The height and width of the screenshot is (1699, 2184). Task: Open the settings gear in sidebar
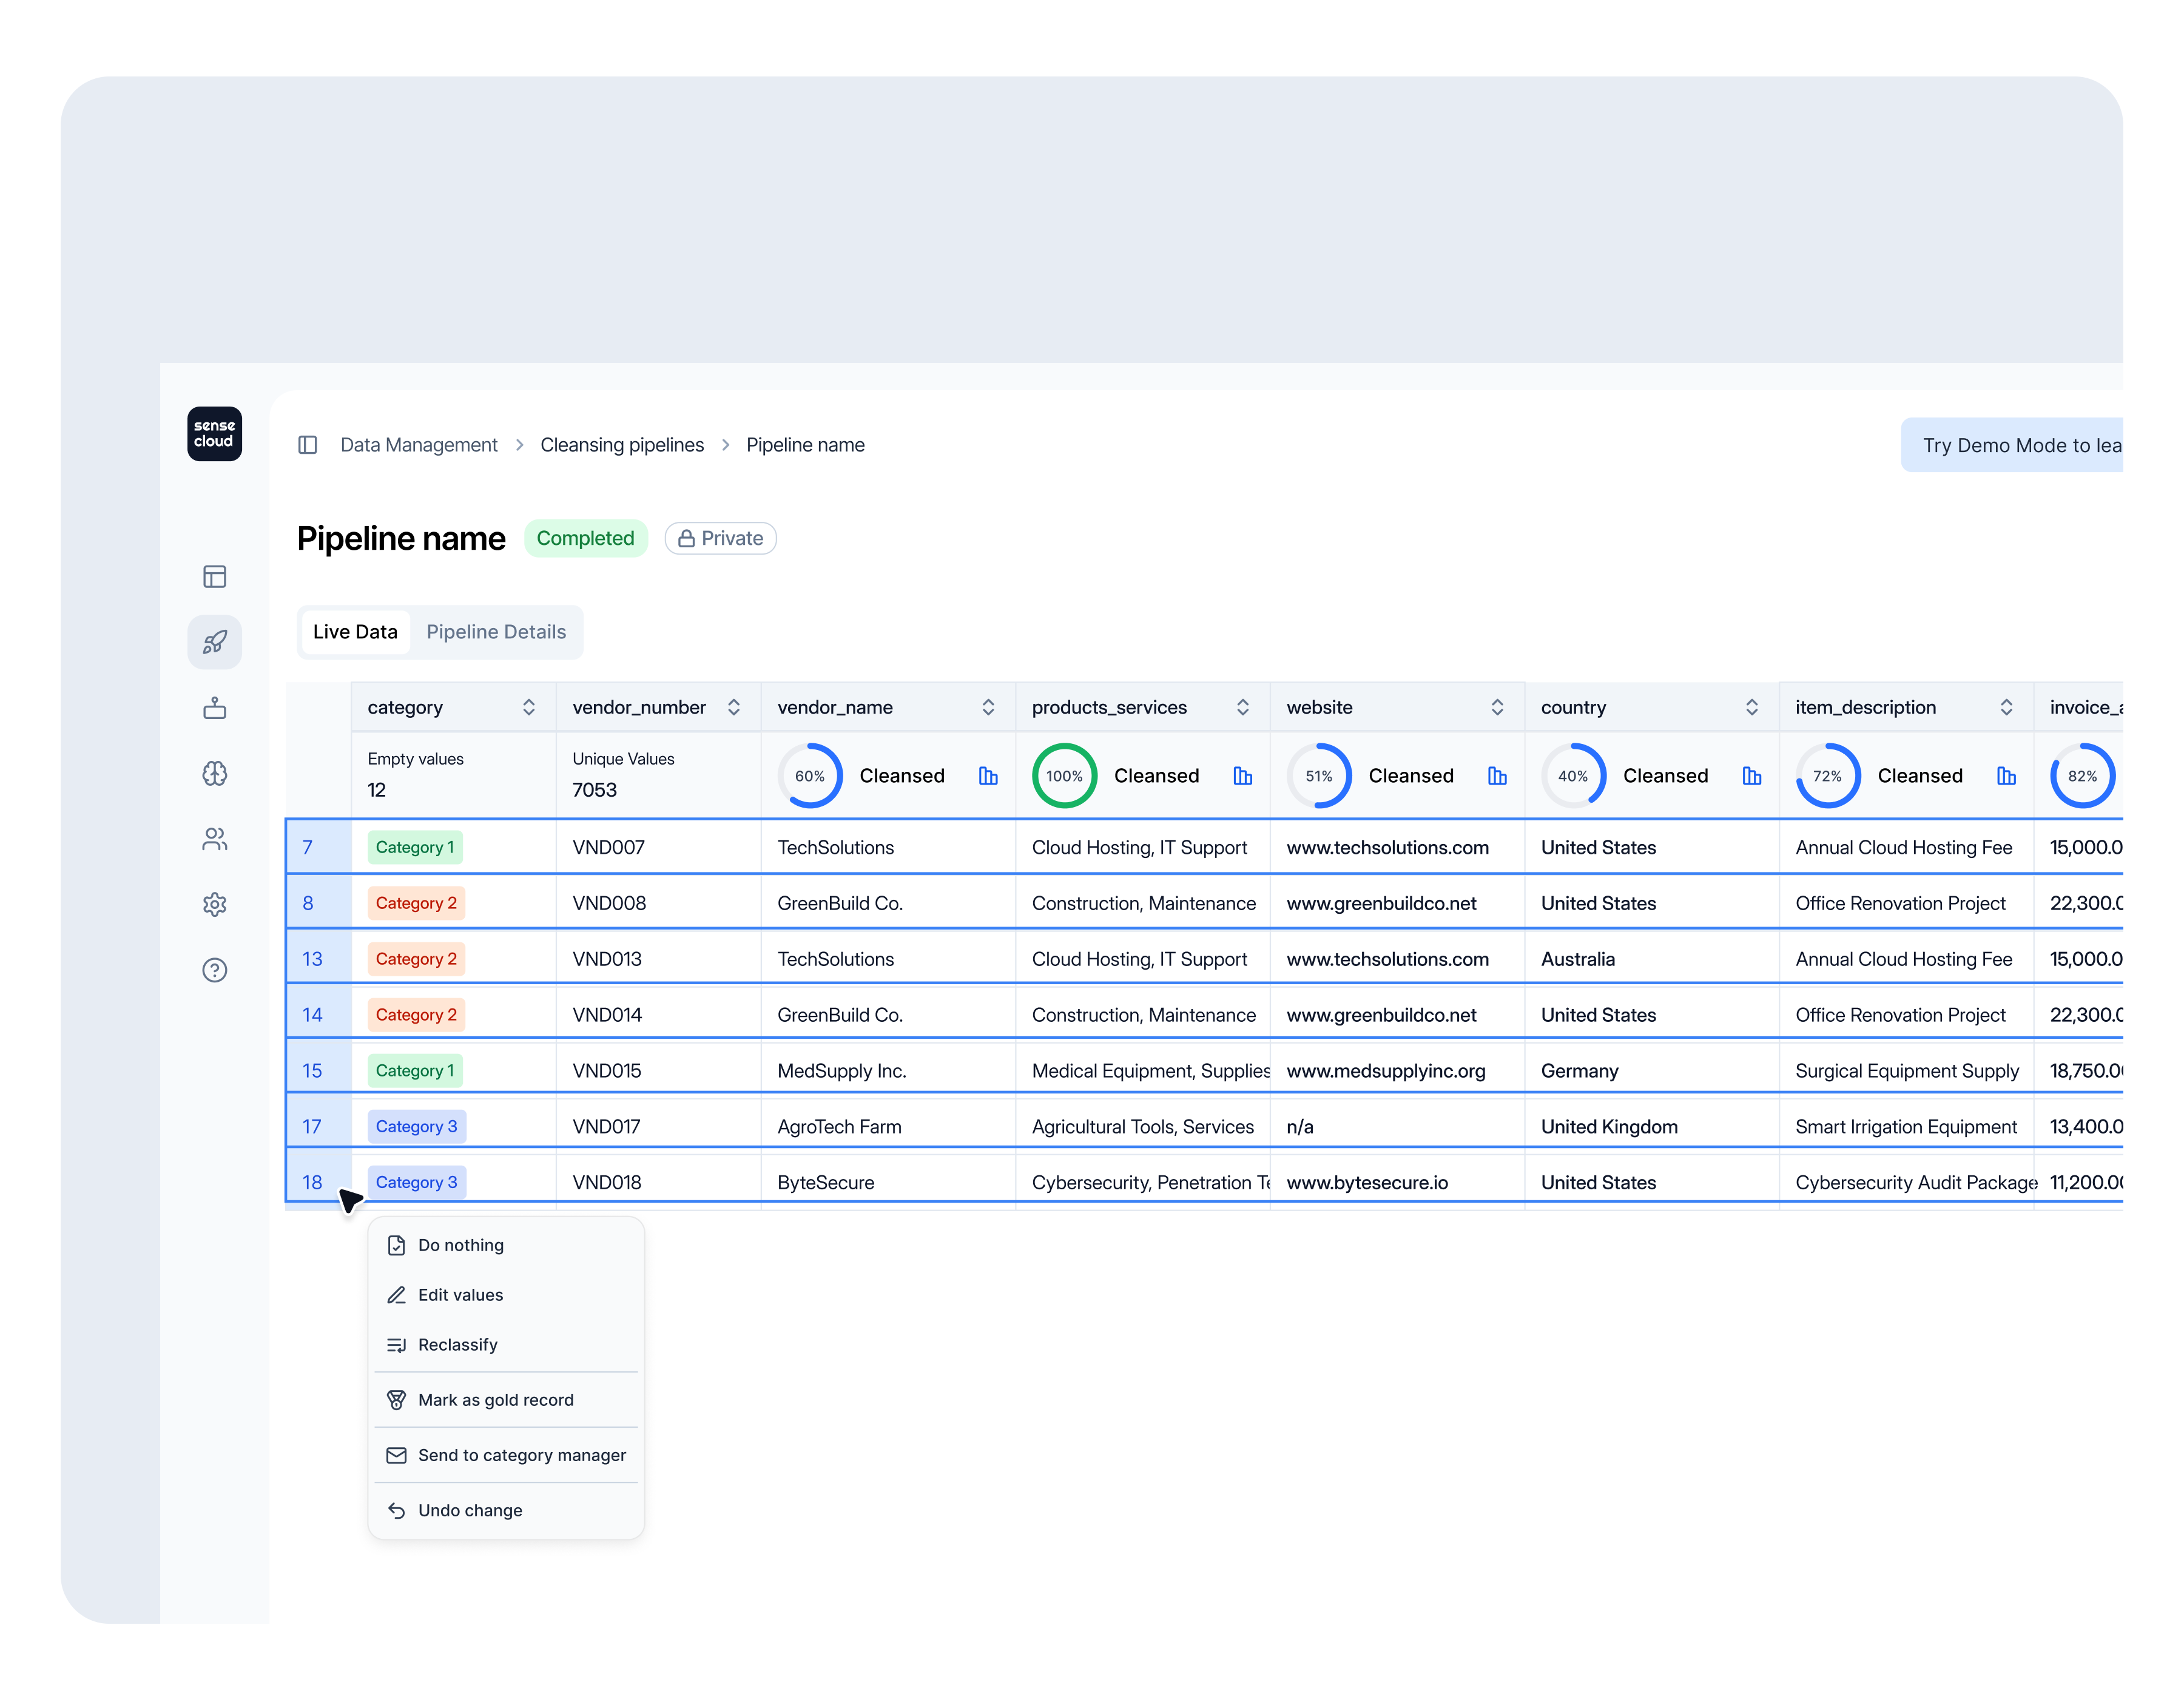[214, 904]
